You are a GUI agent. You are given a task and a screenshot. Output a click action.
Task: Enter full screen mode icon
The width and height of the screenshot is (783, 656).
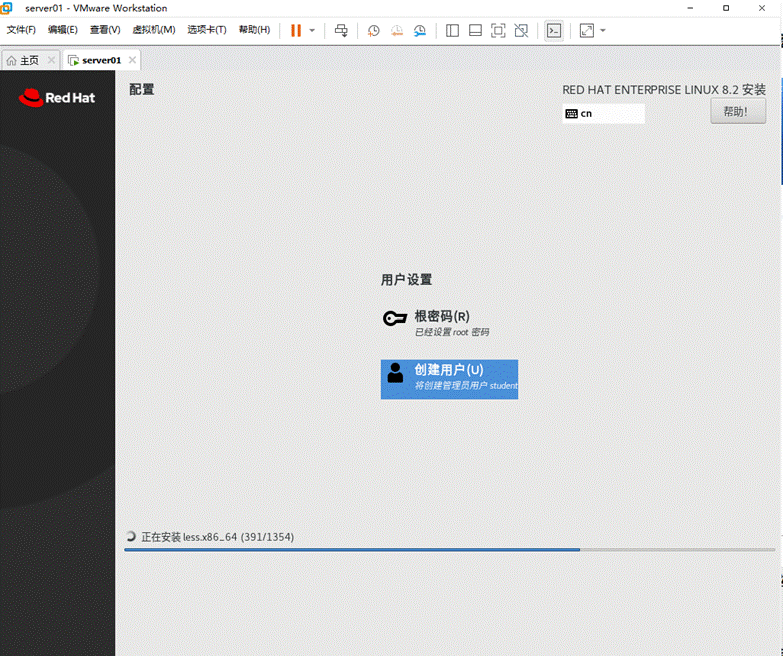[498, 30]
